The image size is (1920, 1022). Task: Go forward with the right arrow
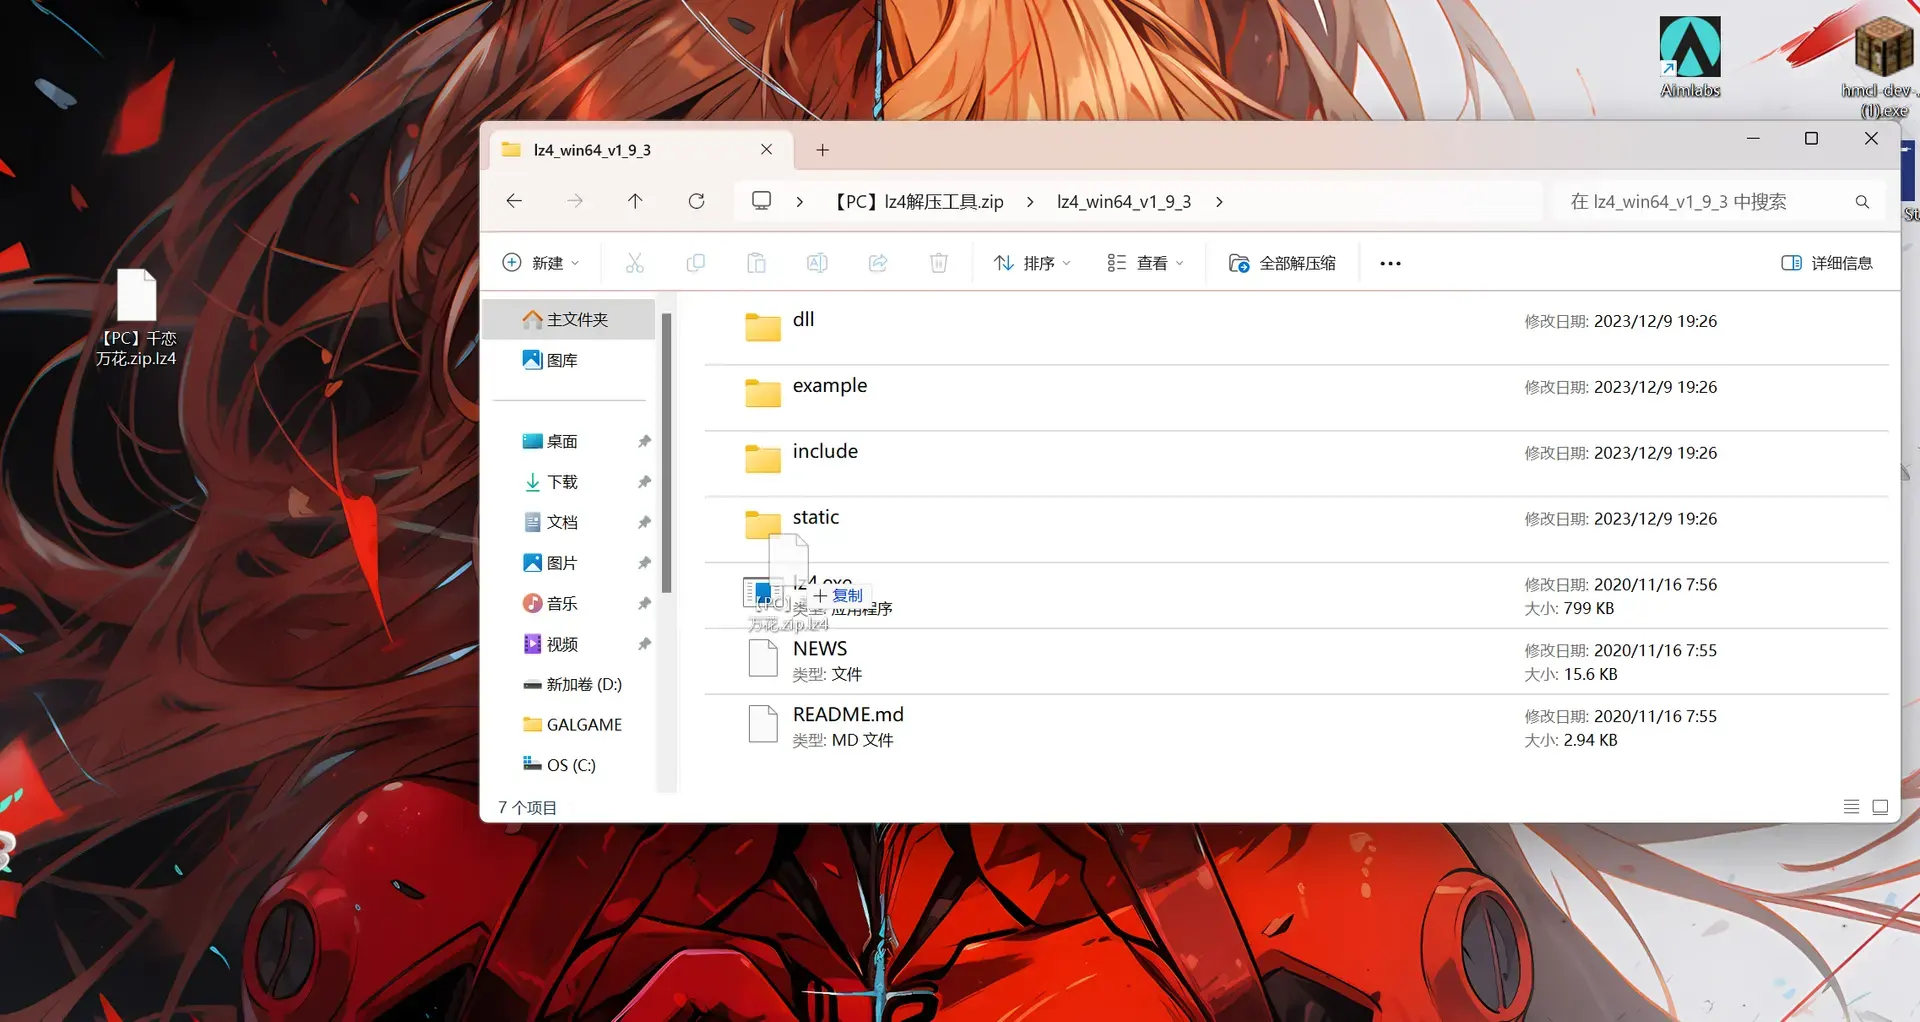coord(575,201)
